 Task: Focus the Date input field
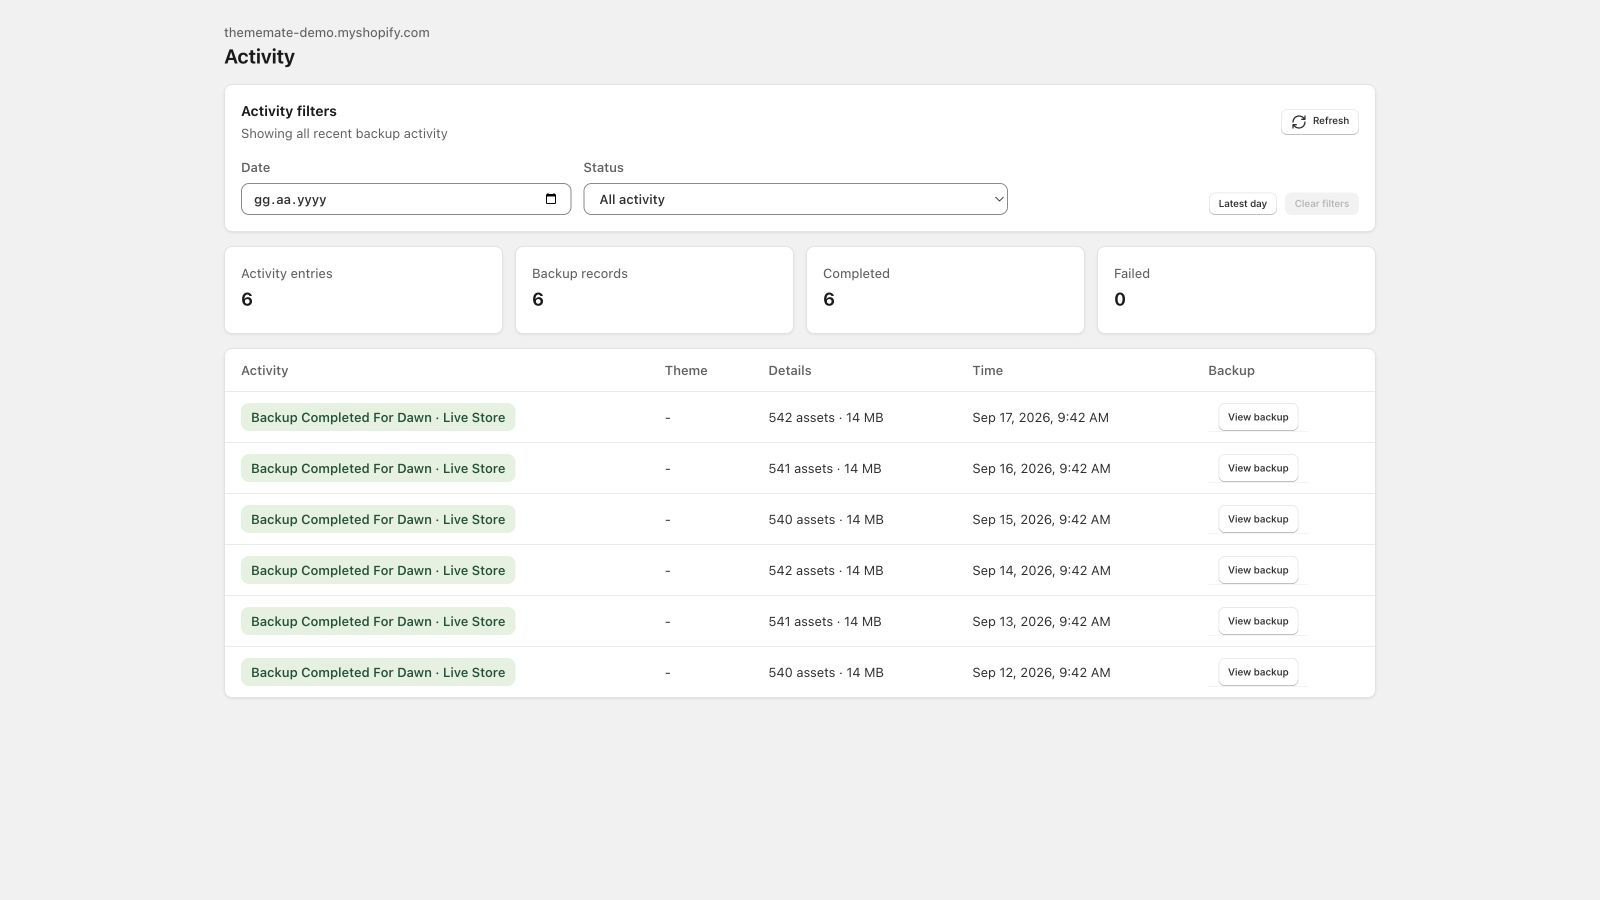pos(406,199)
